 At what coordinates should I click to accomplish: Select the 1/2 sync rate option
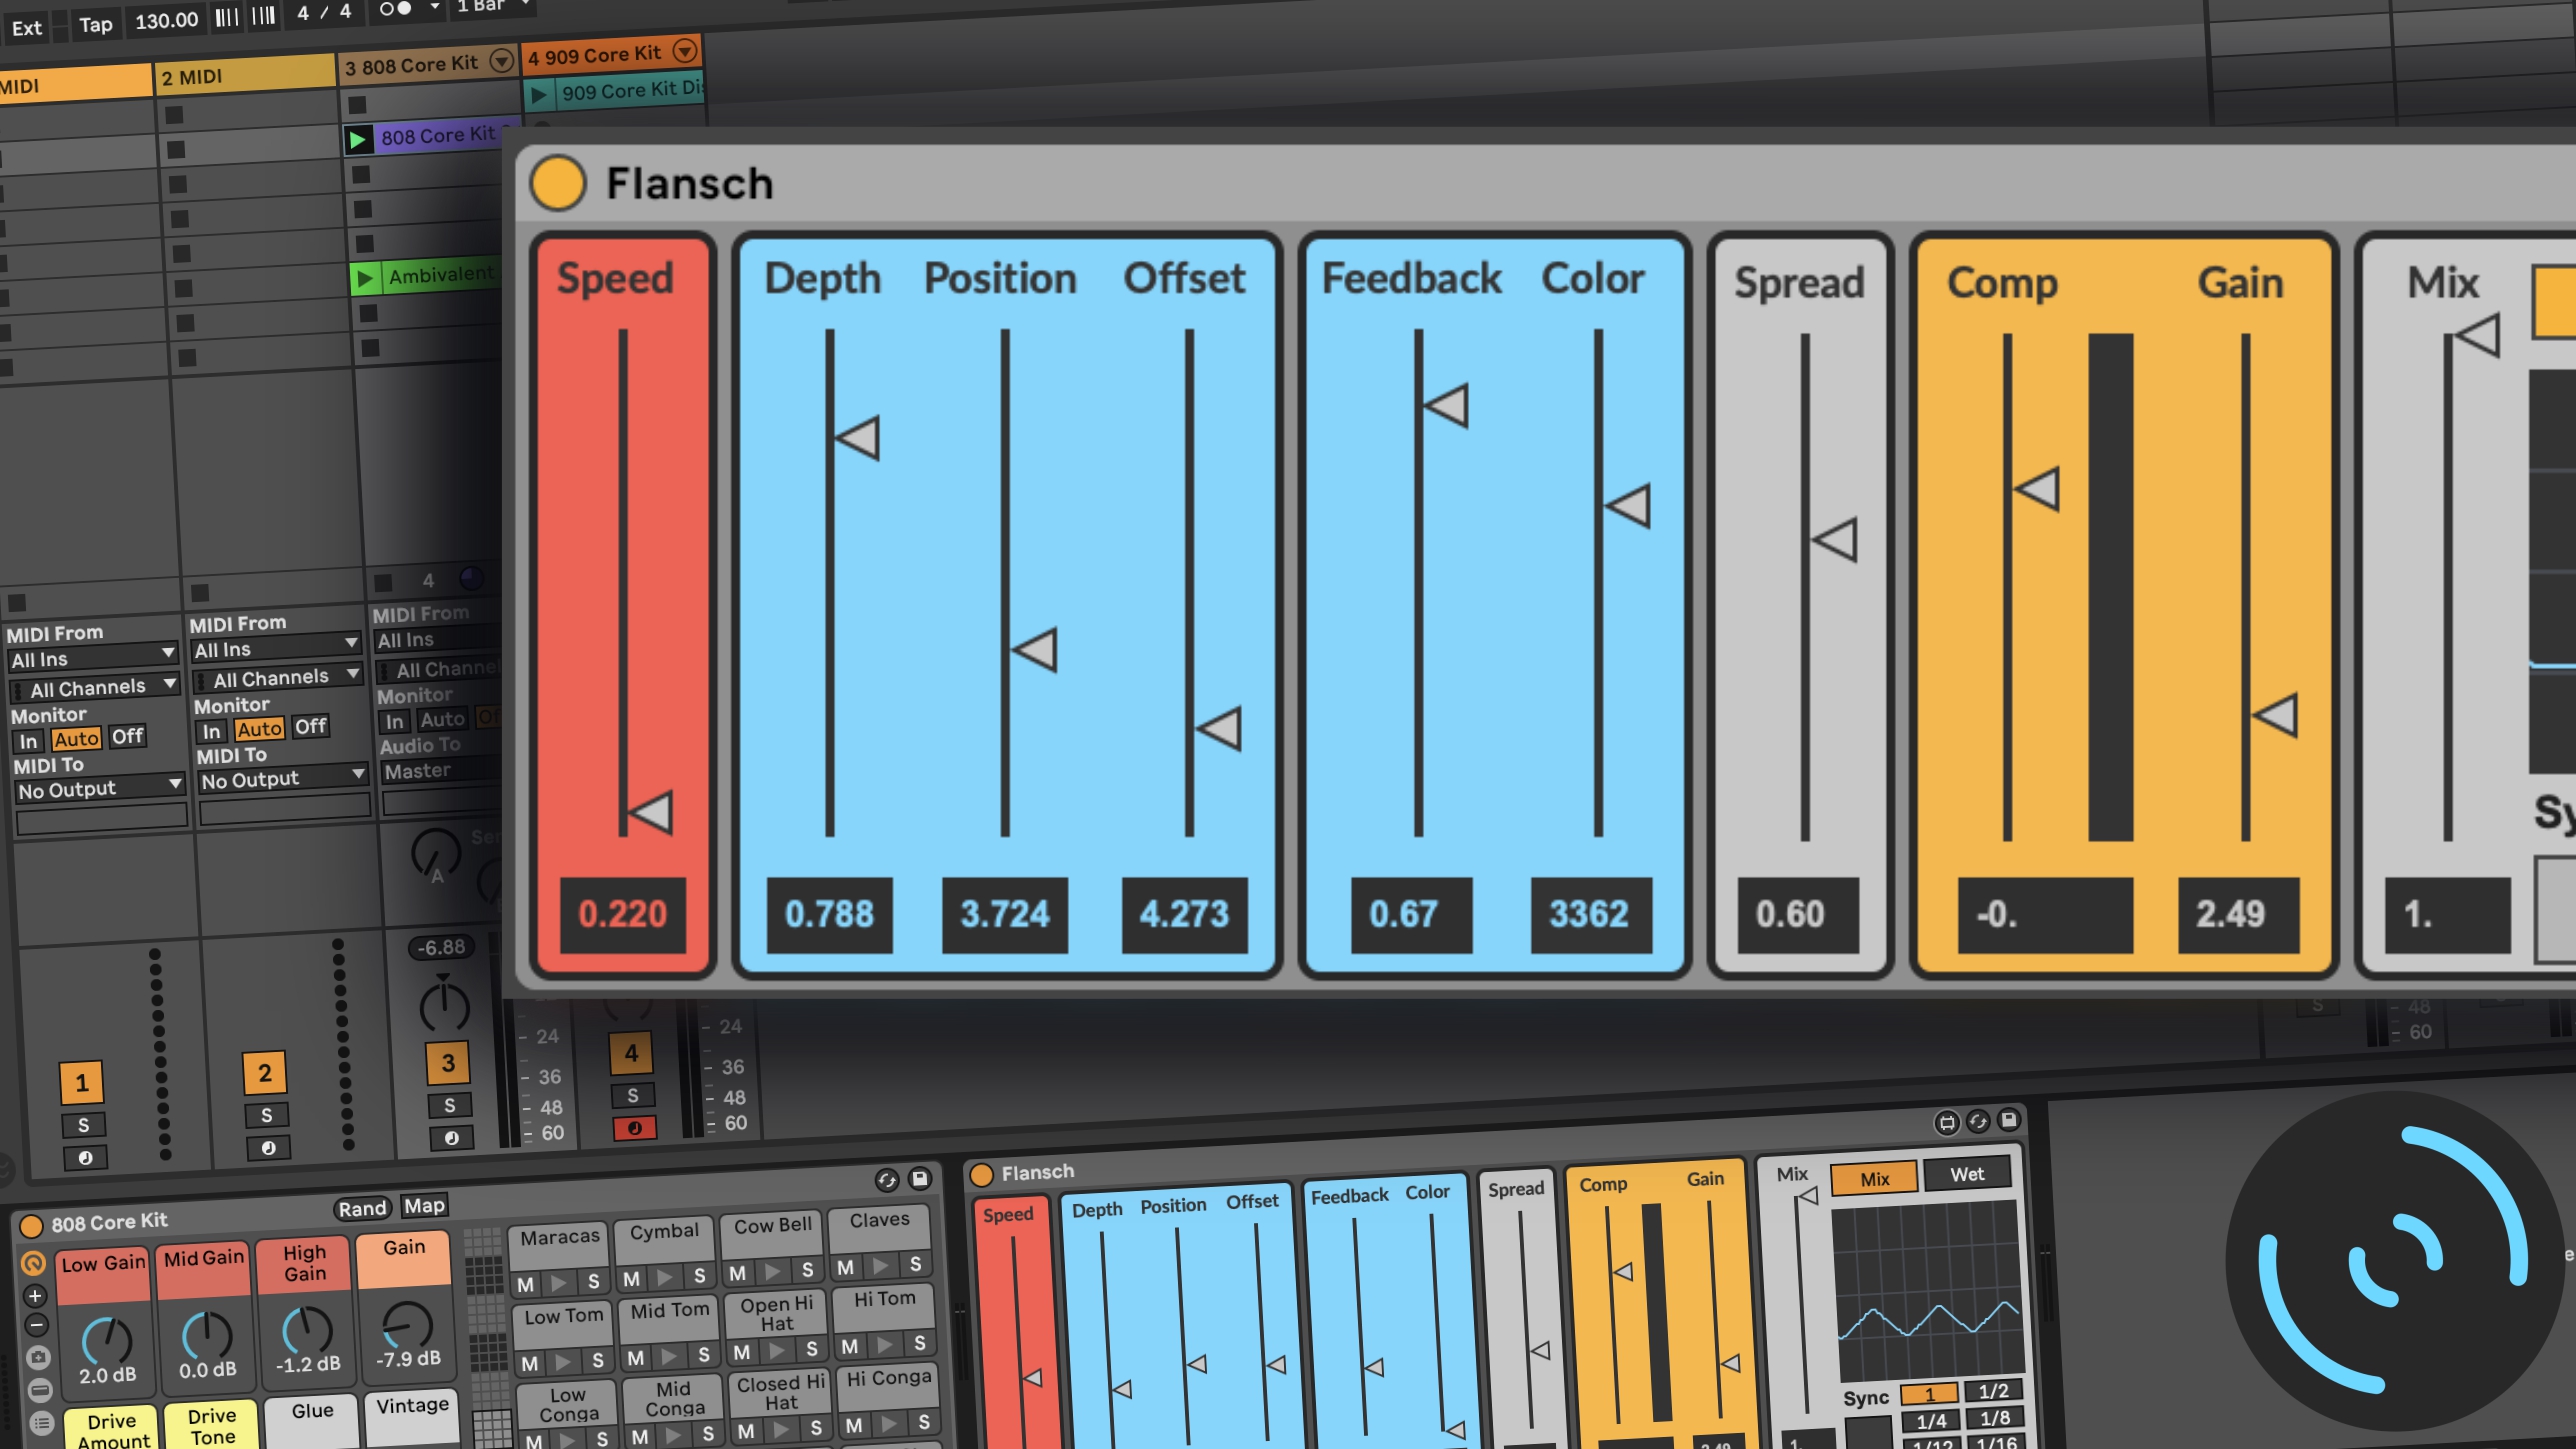pyautogui.click(x=1993, y=1391)
